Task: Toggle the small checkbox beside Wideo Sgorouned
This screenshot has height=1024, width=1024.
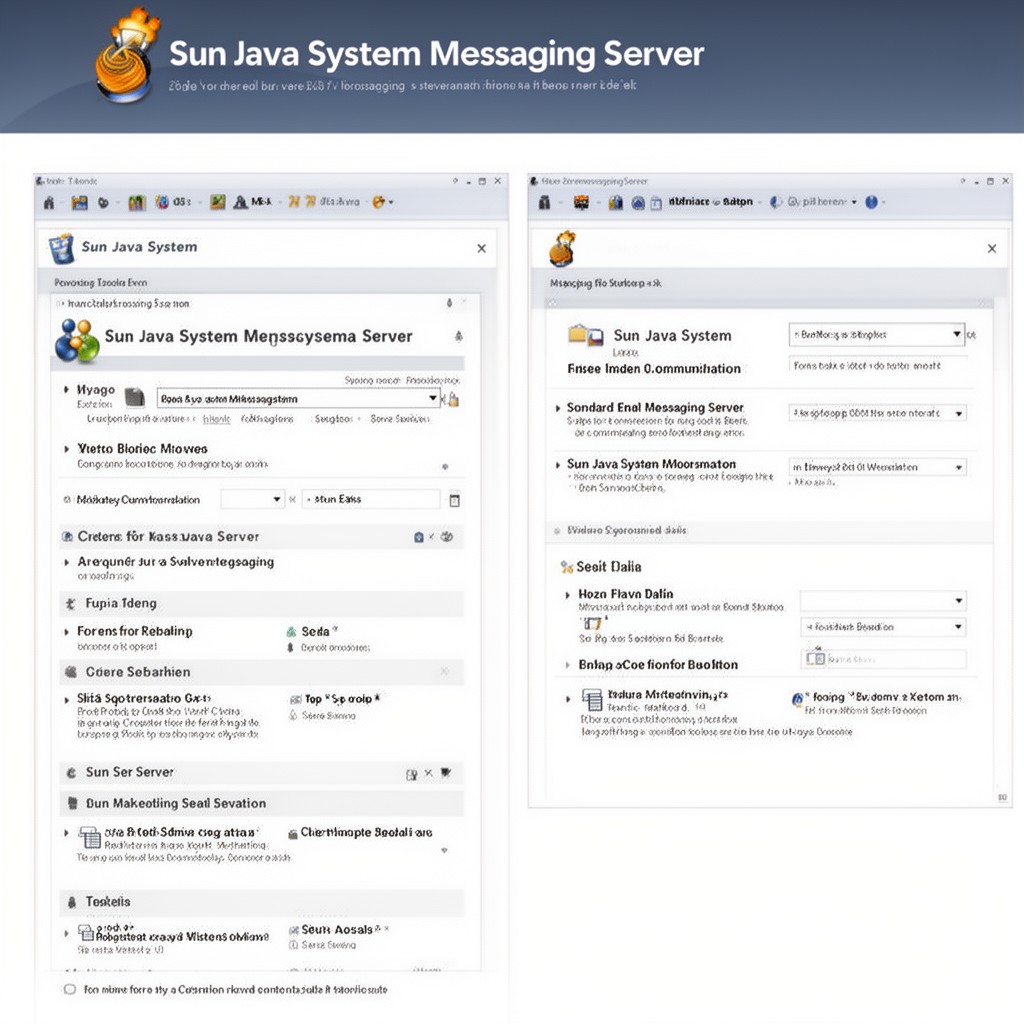Action: [x=557, y=531]
